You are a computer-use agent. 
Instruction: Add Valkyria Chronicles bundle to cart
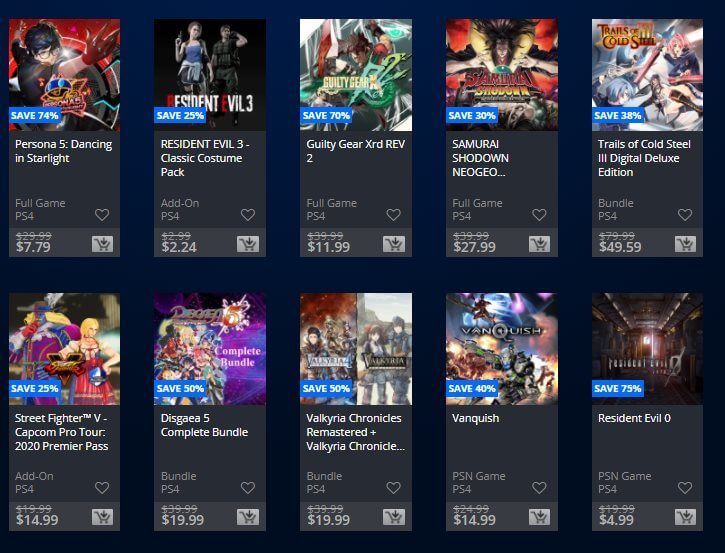tap(394, 517)
